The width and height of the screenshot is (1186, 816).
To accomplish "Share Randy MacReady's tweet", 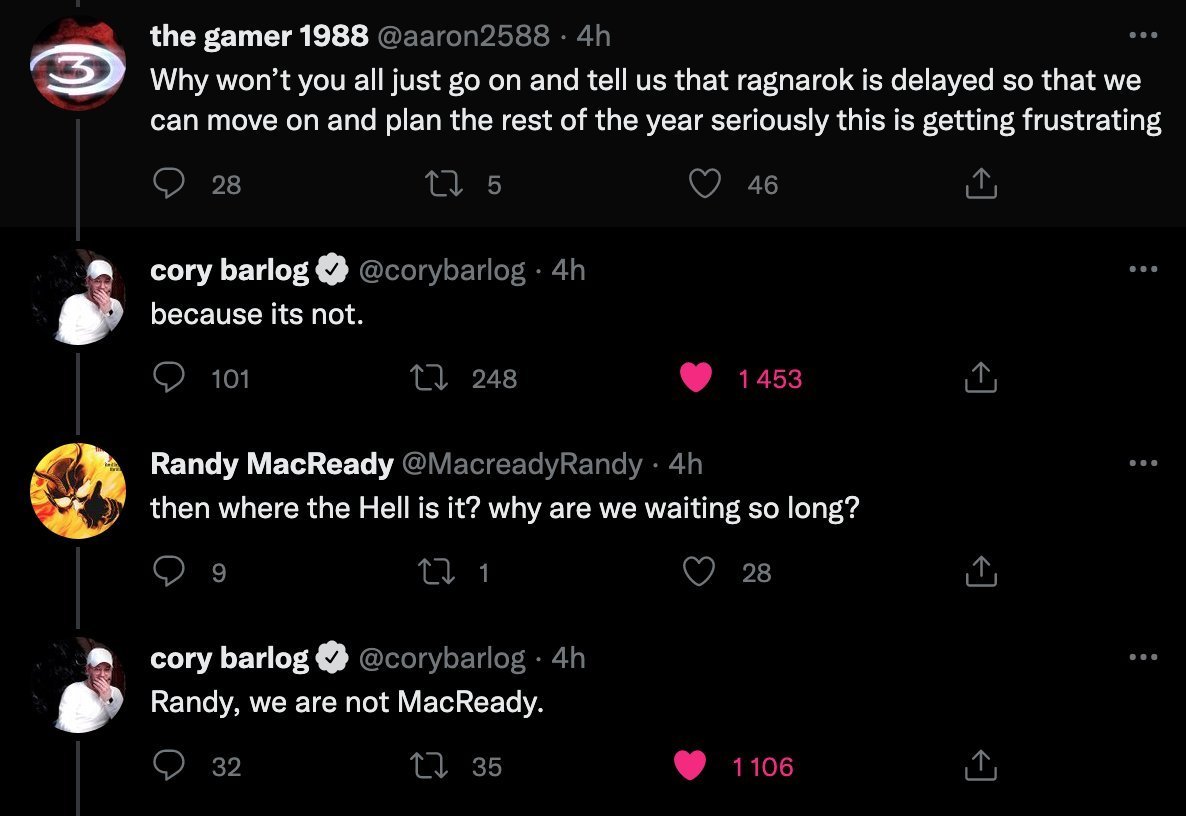I will click(981, 571).
